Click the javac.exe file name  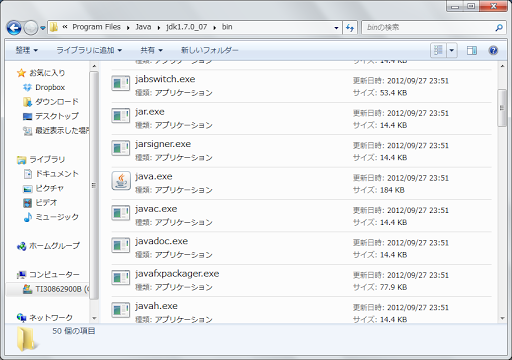point(156,209)
